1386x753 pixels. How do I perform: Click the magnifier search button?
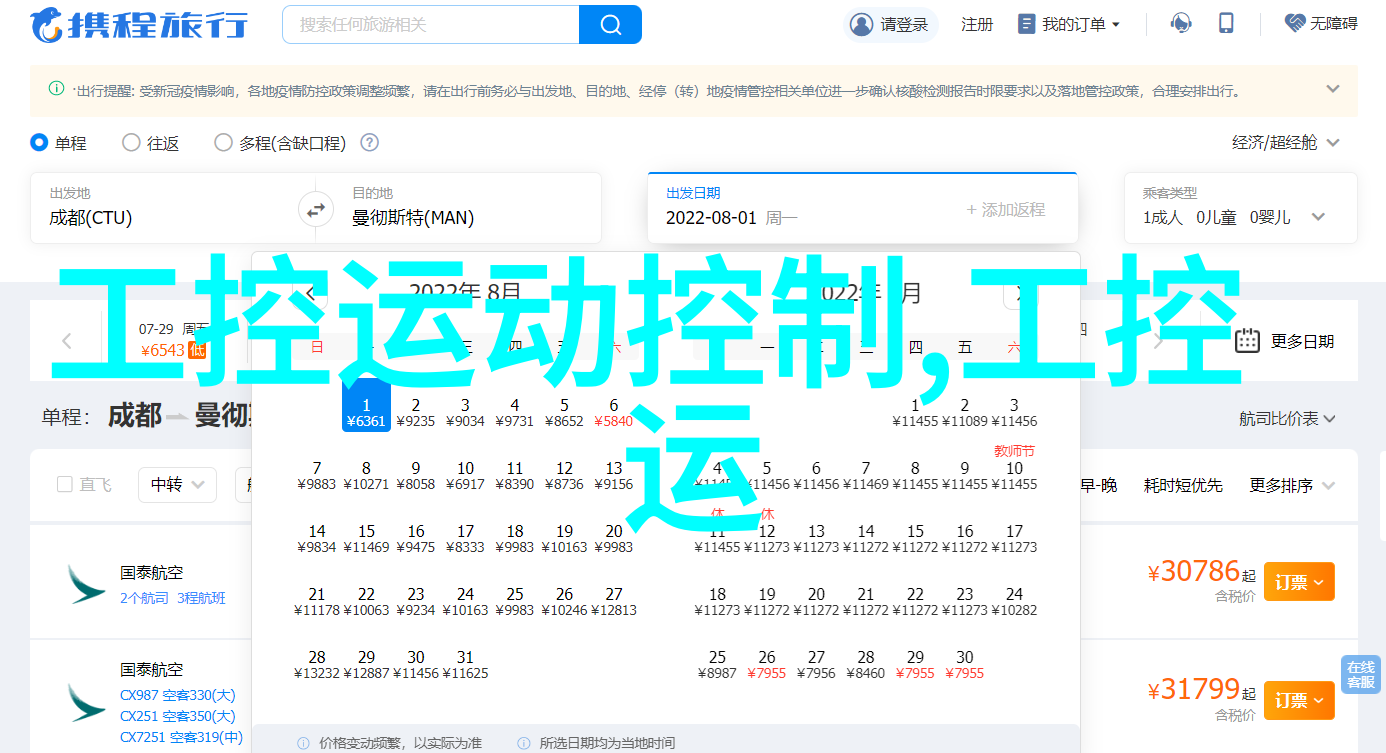pyautogui.click(x=610, y=24)
